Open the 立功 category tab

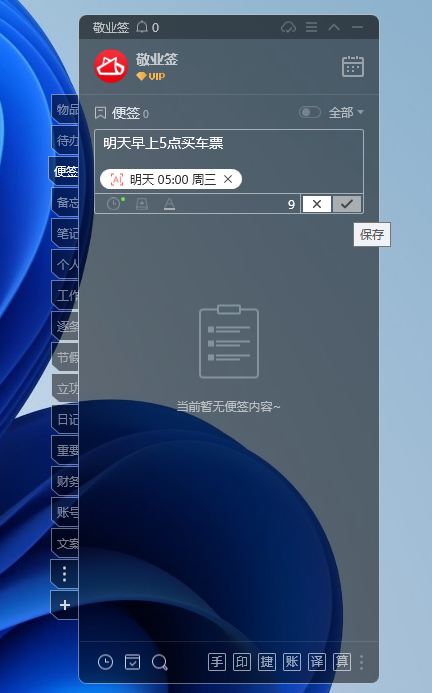pos(65,388)
